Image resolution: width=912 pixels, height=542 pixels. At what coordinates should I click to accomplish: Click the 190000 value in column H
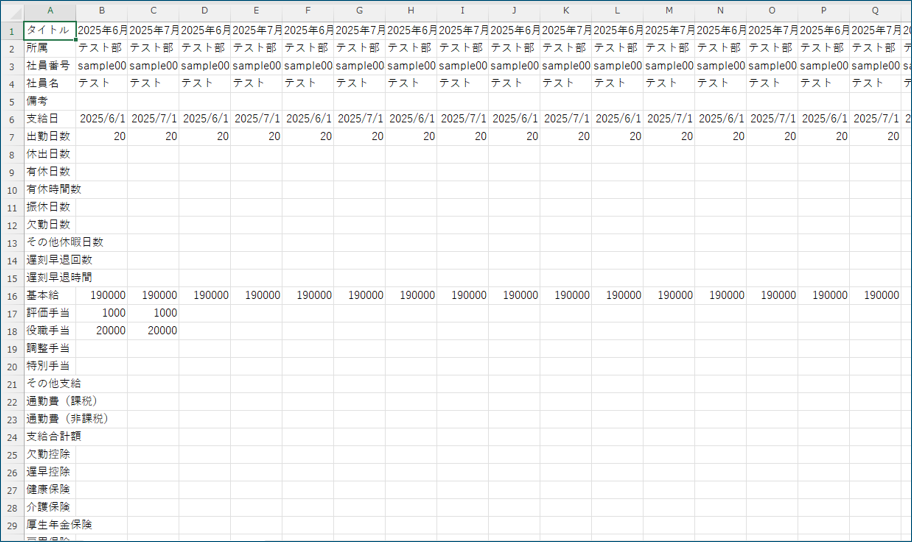point(412,295)
